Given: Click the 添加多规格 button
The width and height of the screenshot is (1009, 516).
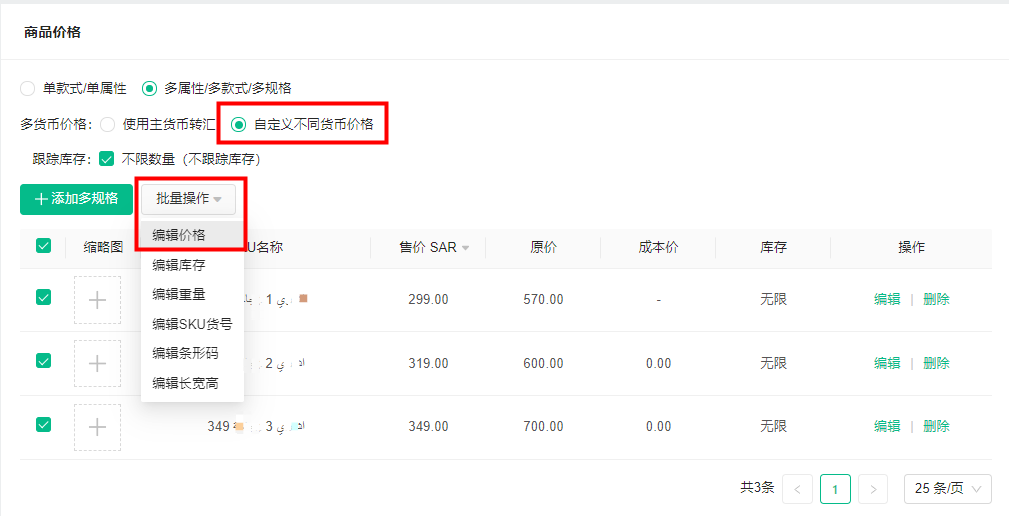Looking at the screenshot, I should 76,199.
